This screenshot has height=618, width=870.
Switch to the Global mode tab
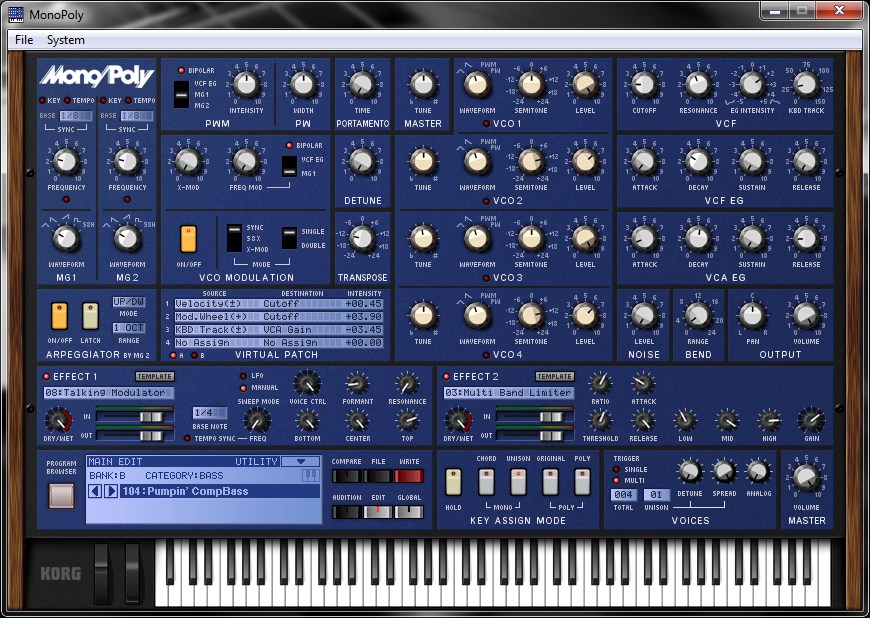409,511
